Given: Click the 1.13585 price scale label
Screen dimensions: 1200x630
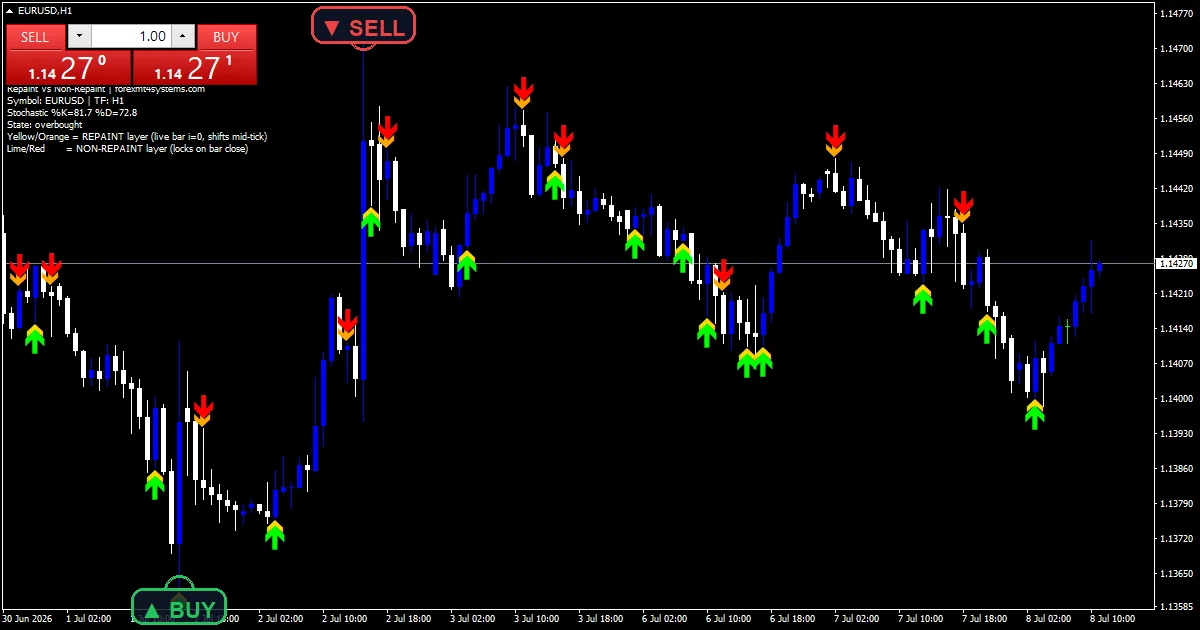Looking at the screenshot, I should point(1177,606).
